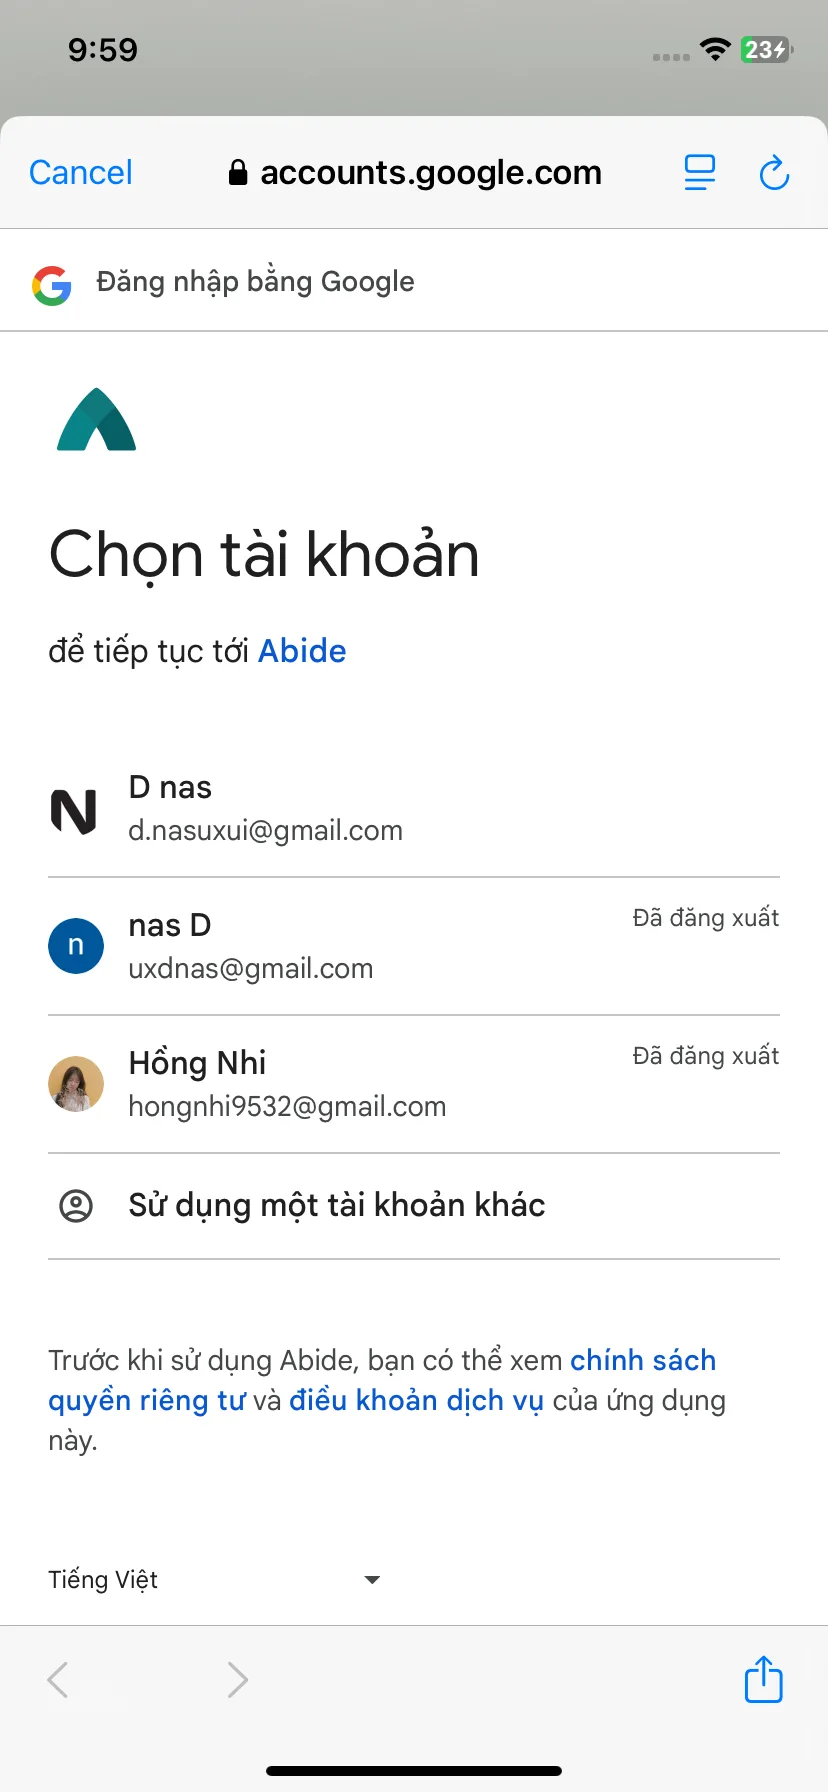Viewport: 828px width, 1792px height.
Task: Tap the reload page icon
Action: [774, 173]
